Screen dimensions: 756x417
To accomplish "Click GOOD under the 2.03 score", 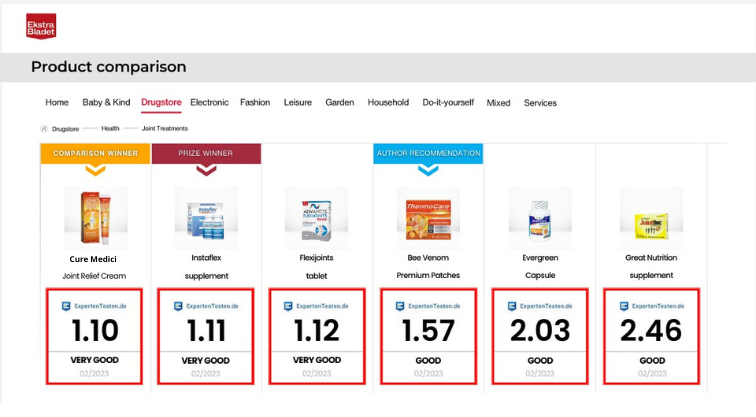I will pyautogui.click(x=540, y=361).
